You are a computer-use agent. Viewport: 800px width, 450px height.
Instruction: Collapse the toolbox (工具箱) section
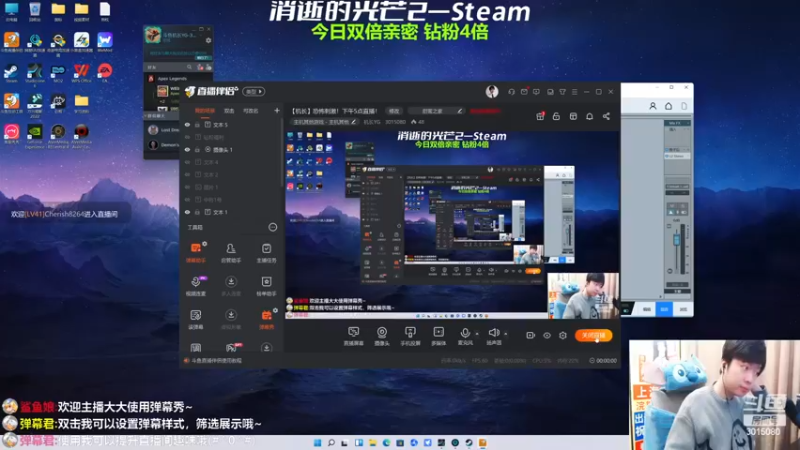click(x=273, y=227)
